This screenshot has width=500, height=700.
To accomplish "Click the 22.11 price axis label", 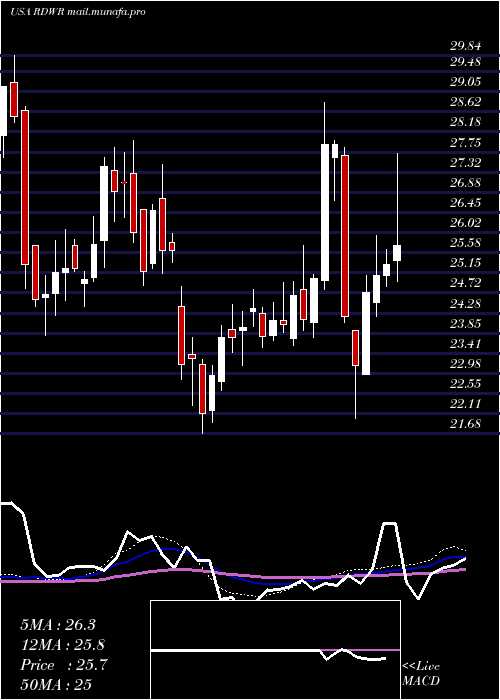I will pos(465,404).
